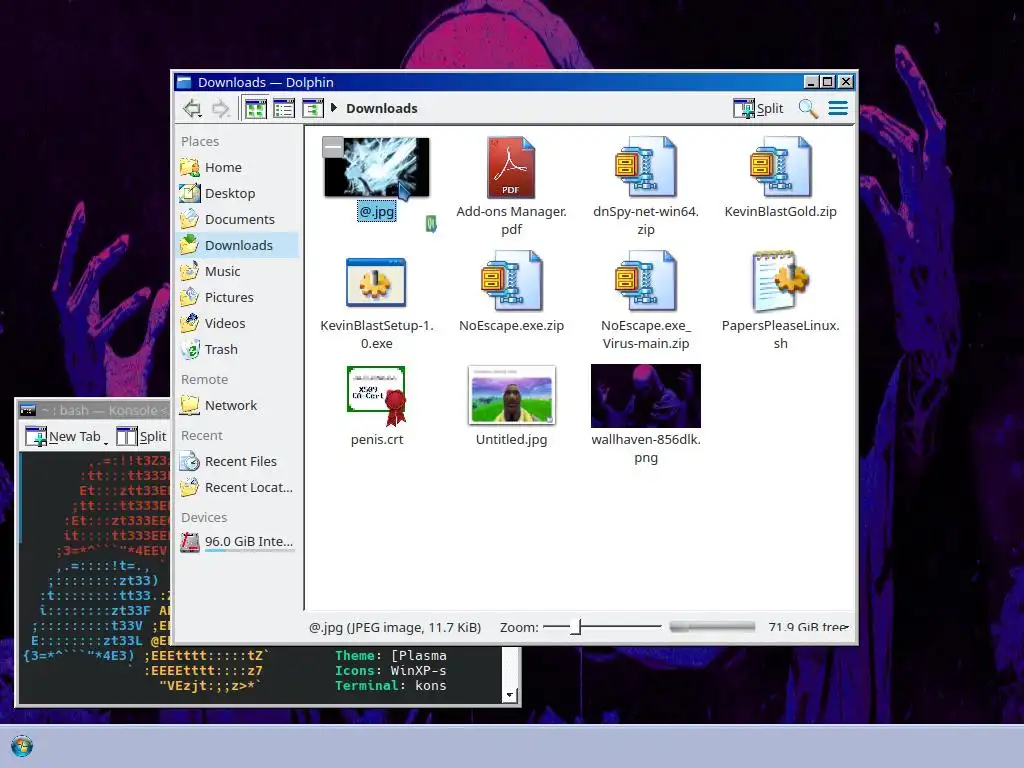1024x768 pixels.
Task: Click the Konsole window title bar icon
Action: (x=28, y=410)
